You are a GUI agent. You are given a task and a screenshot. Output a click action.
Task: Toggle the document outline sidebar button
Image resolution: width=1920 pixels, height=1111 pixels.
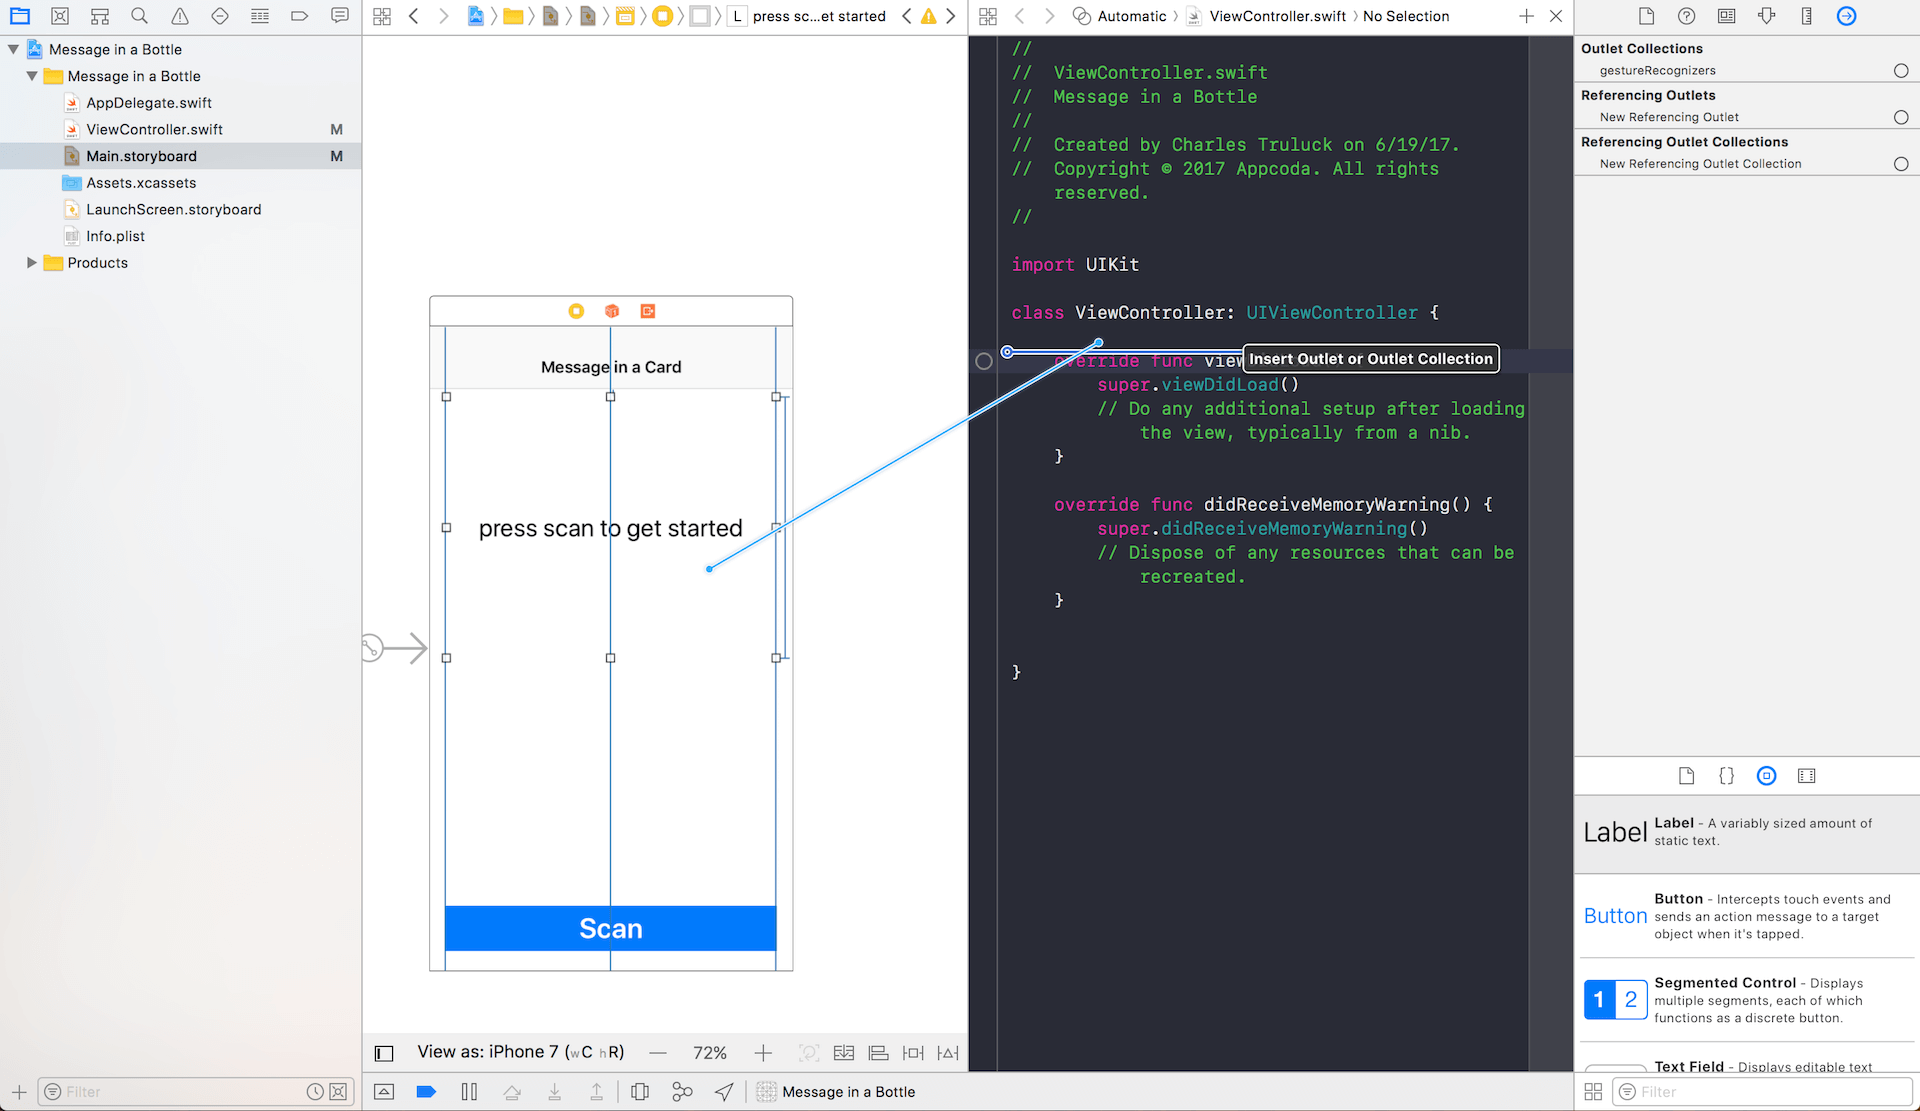[x=384, y=1053]
